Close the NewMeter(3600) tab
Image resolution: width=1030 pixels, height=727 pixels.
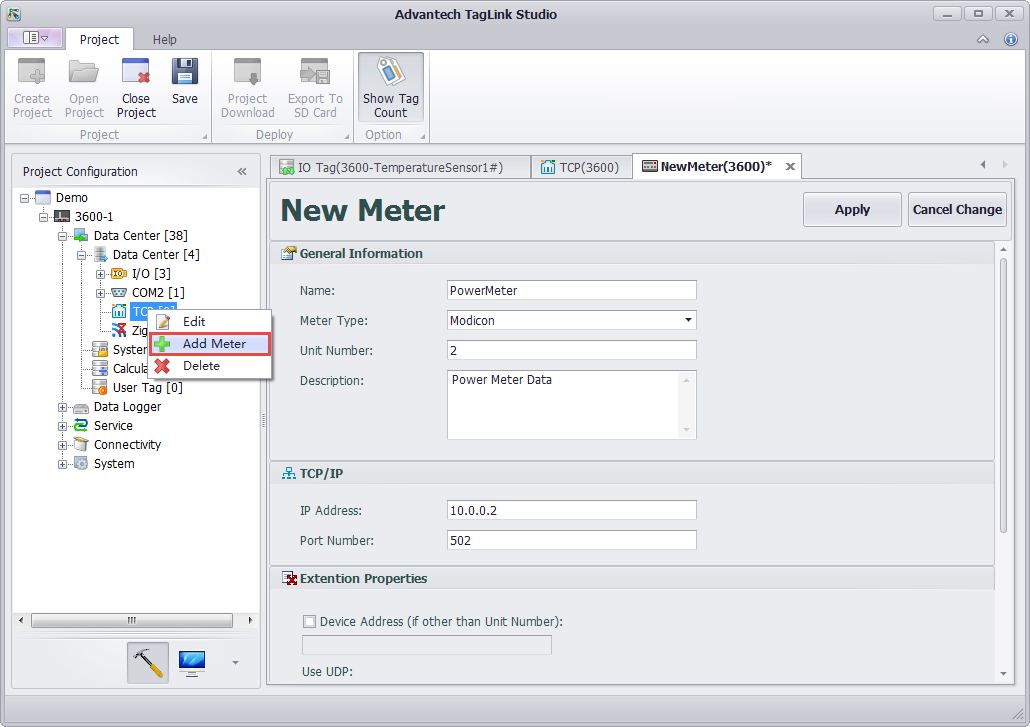(x=790, y=167)
